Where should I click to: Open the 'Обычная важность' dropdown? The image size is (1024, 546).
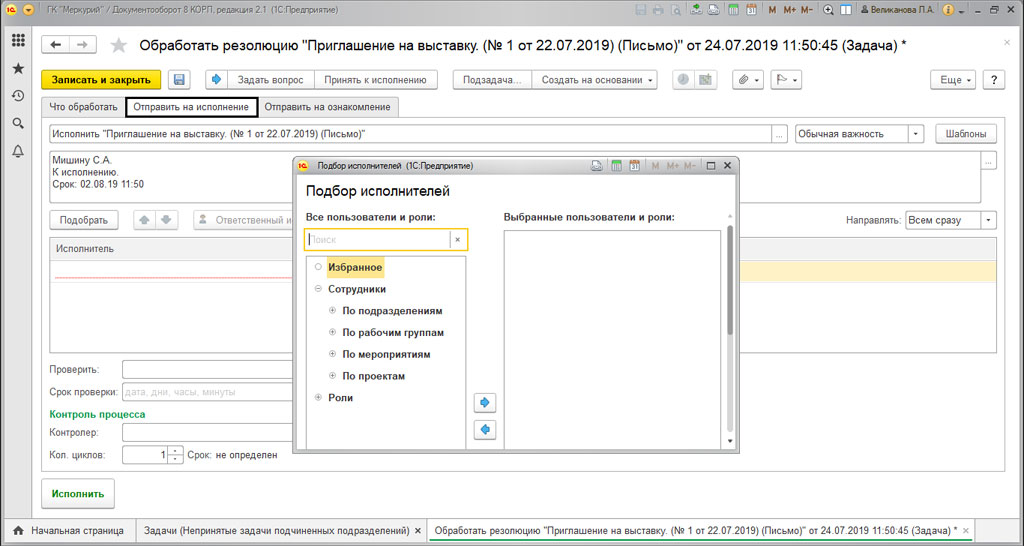[916, 134]
